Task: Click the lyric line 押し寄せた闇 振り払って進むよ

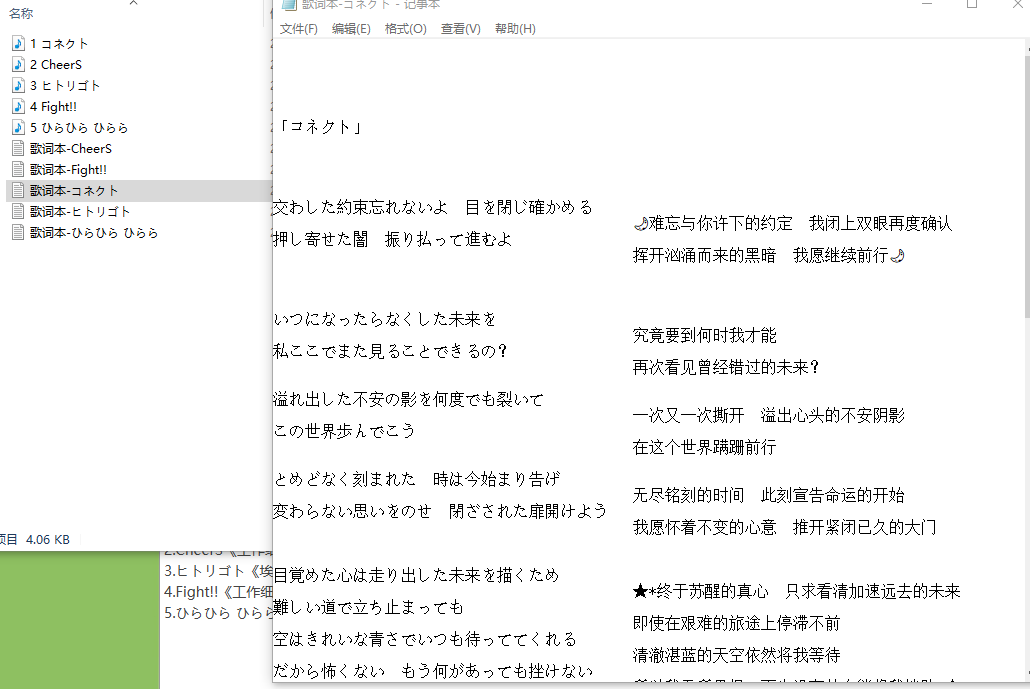Action: tap(392, 239)
